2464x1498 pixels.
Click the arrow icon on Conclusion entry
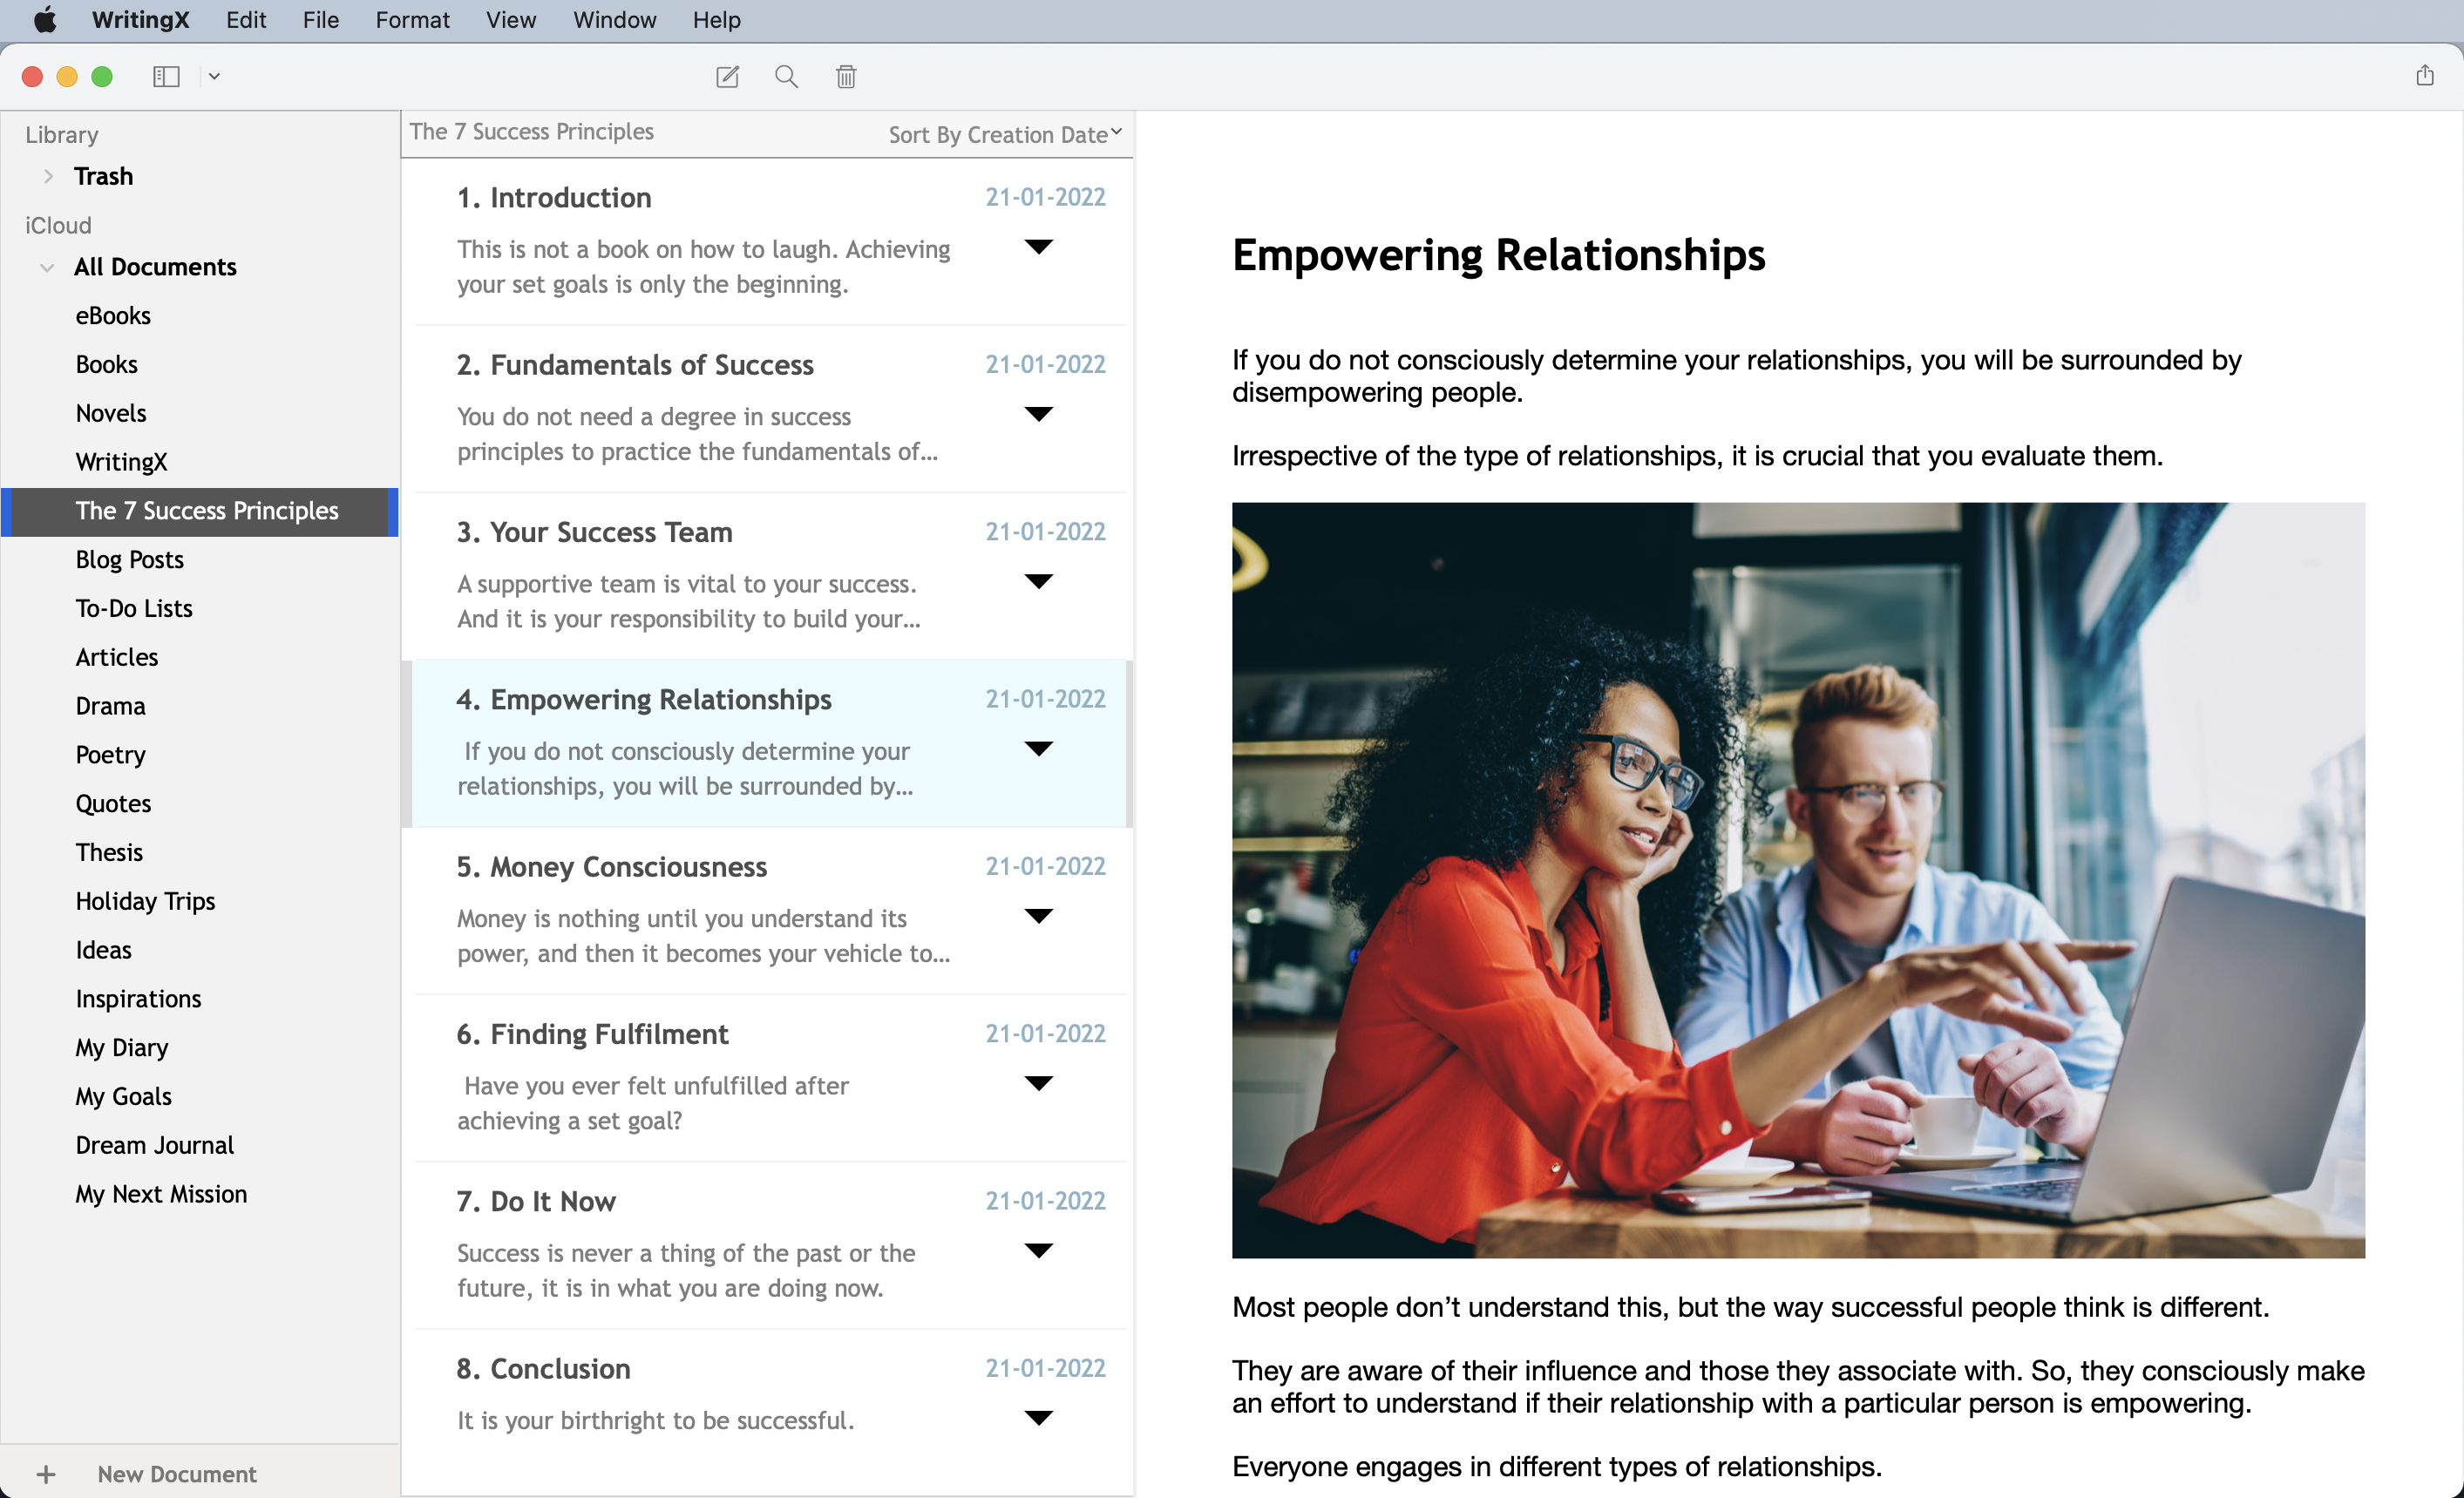(1039, 1417)
